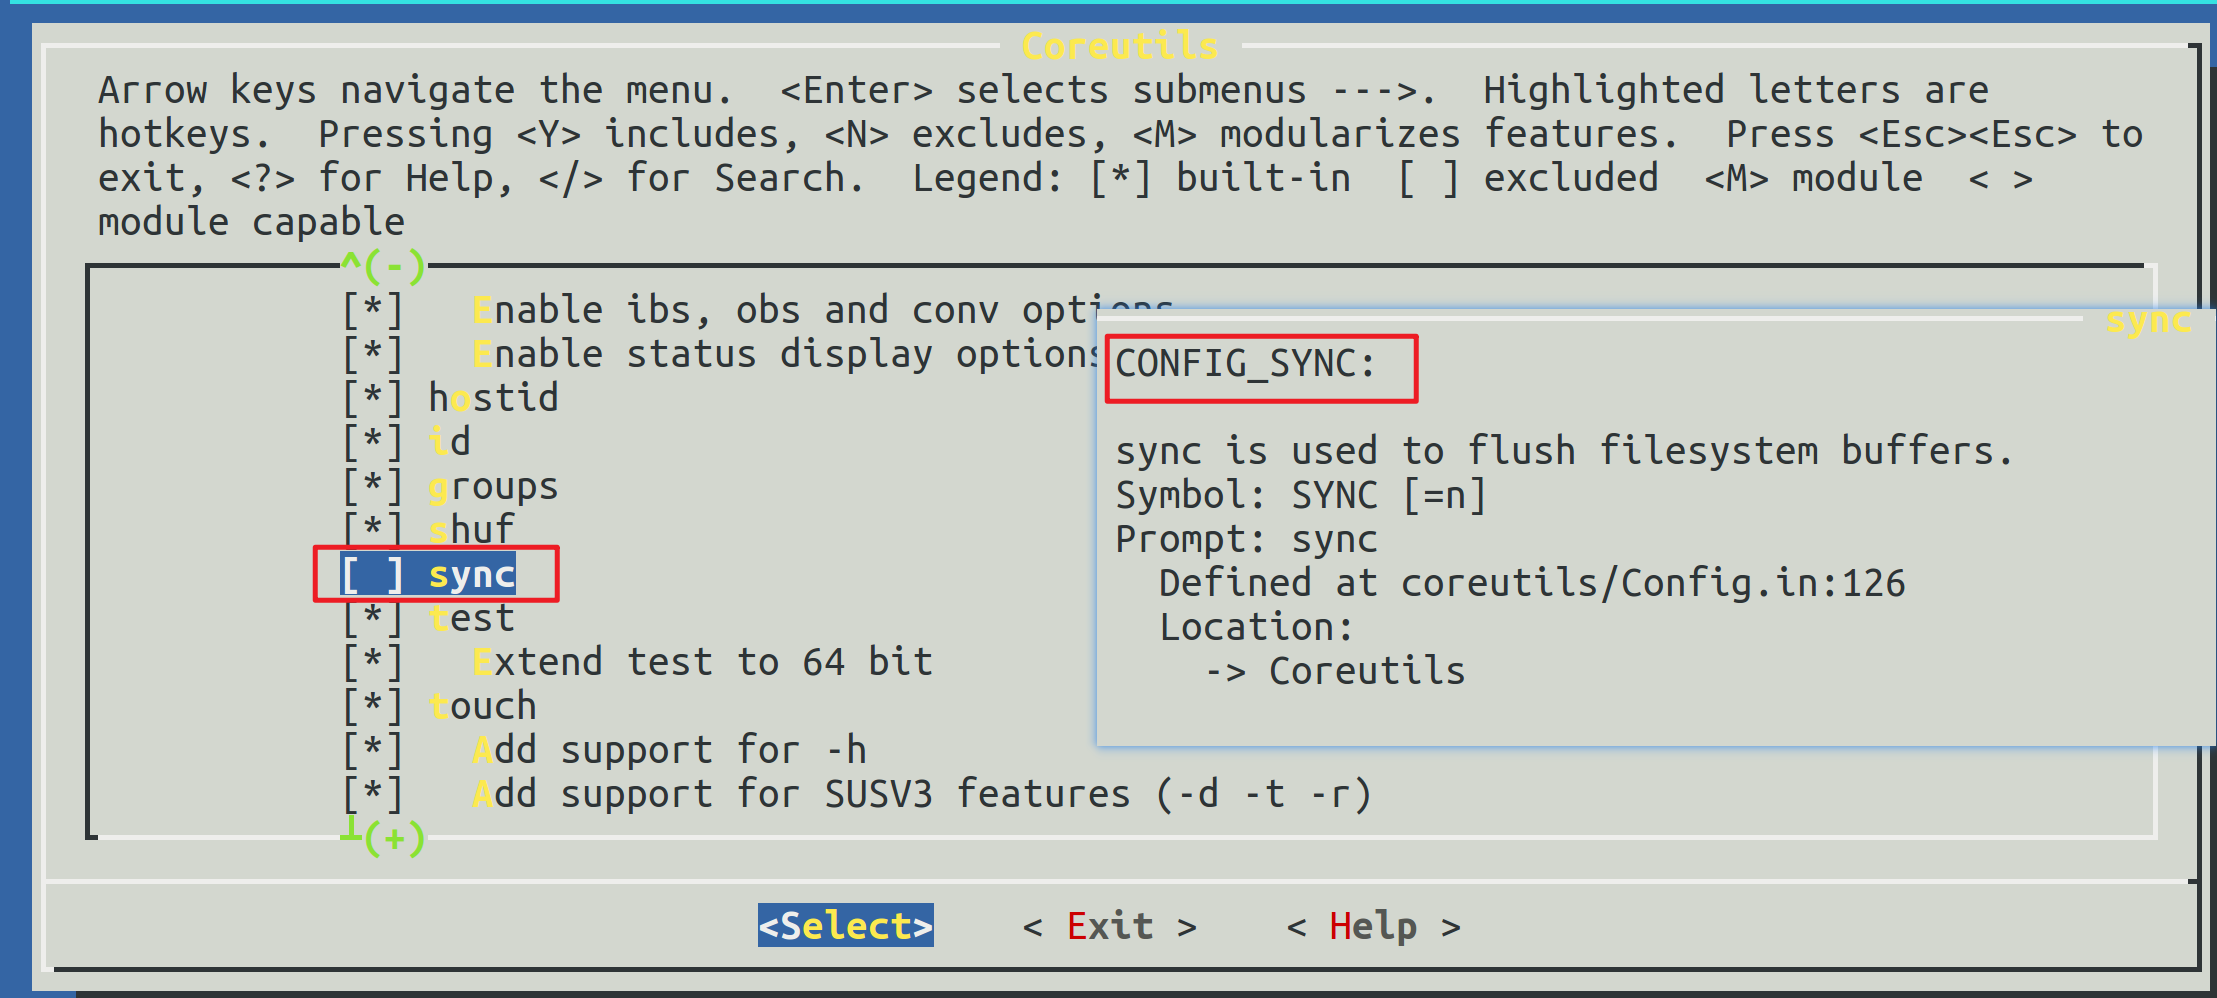Toggle the groups checkbox
The image size is (2217, 998).
coord(372,486)
